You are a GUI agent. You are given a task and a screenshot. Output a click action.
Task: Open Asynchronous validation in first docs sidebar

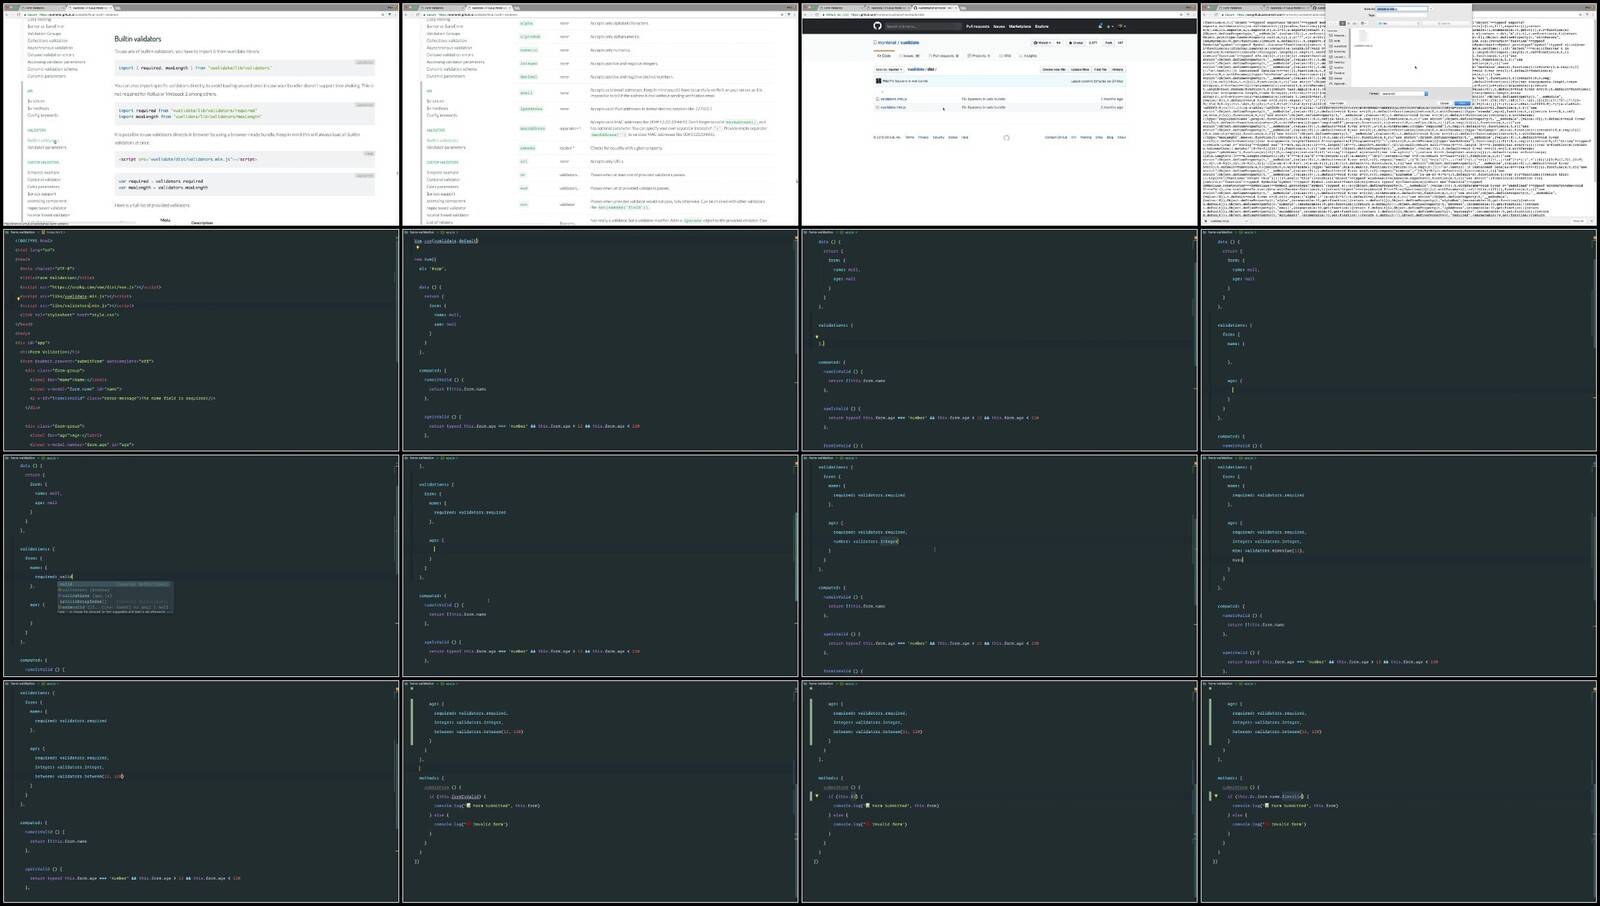(x=50, y=48)
